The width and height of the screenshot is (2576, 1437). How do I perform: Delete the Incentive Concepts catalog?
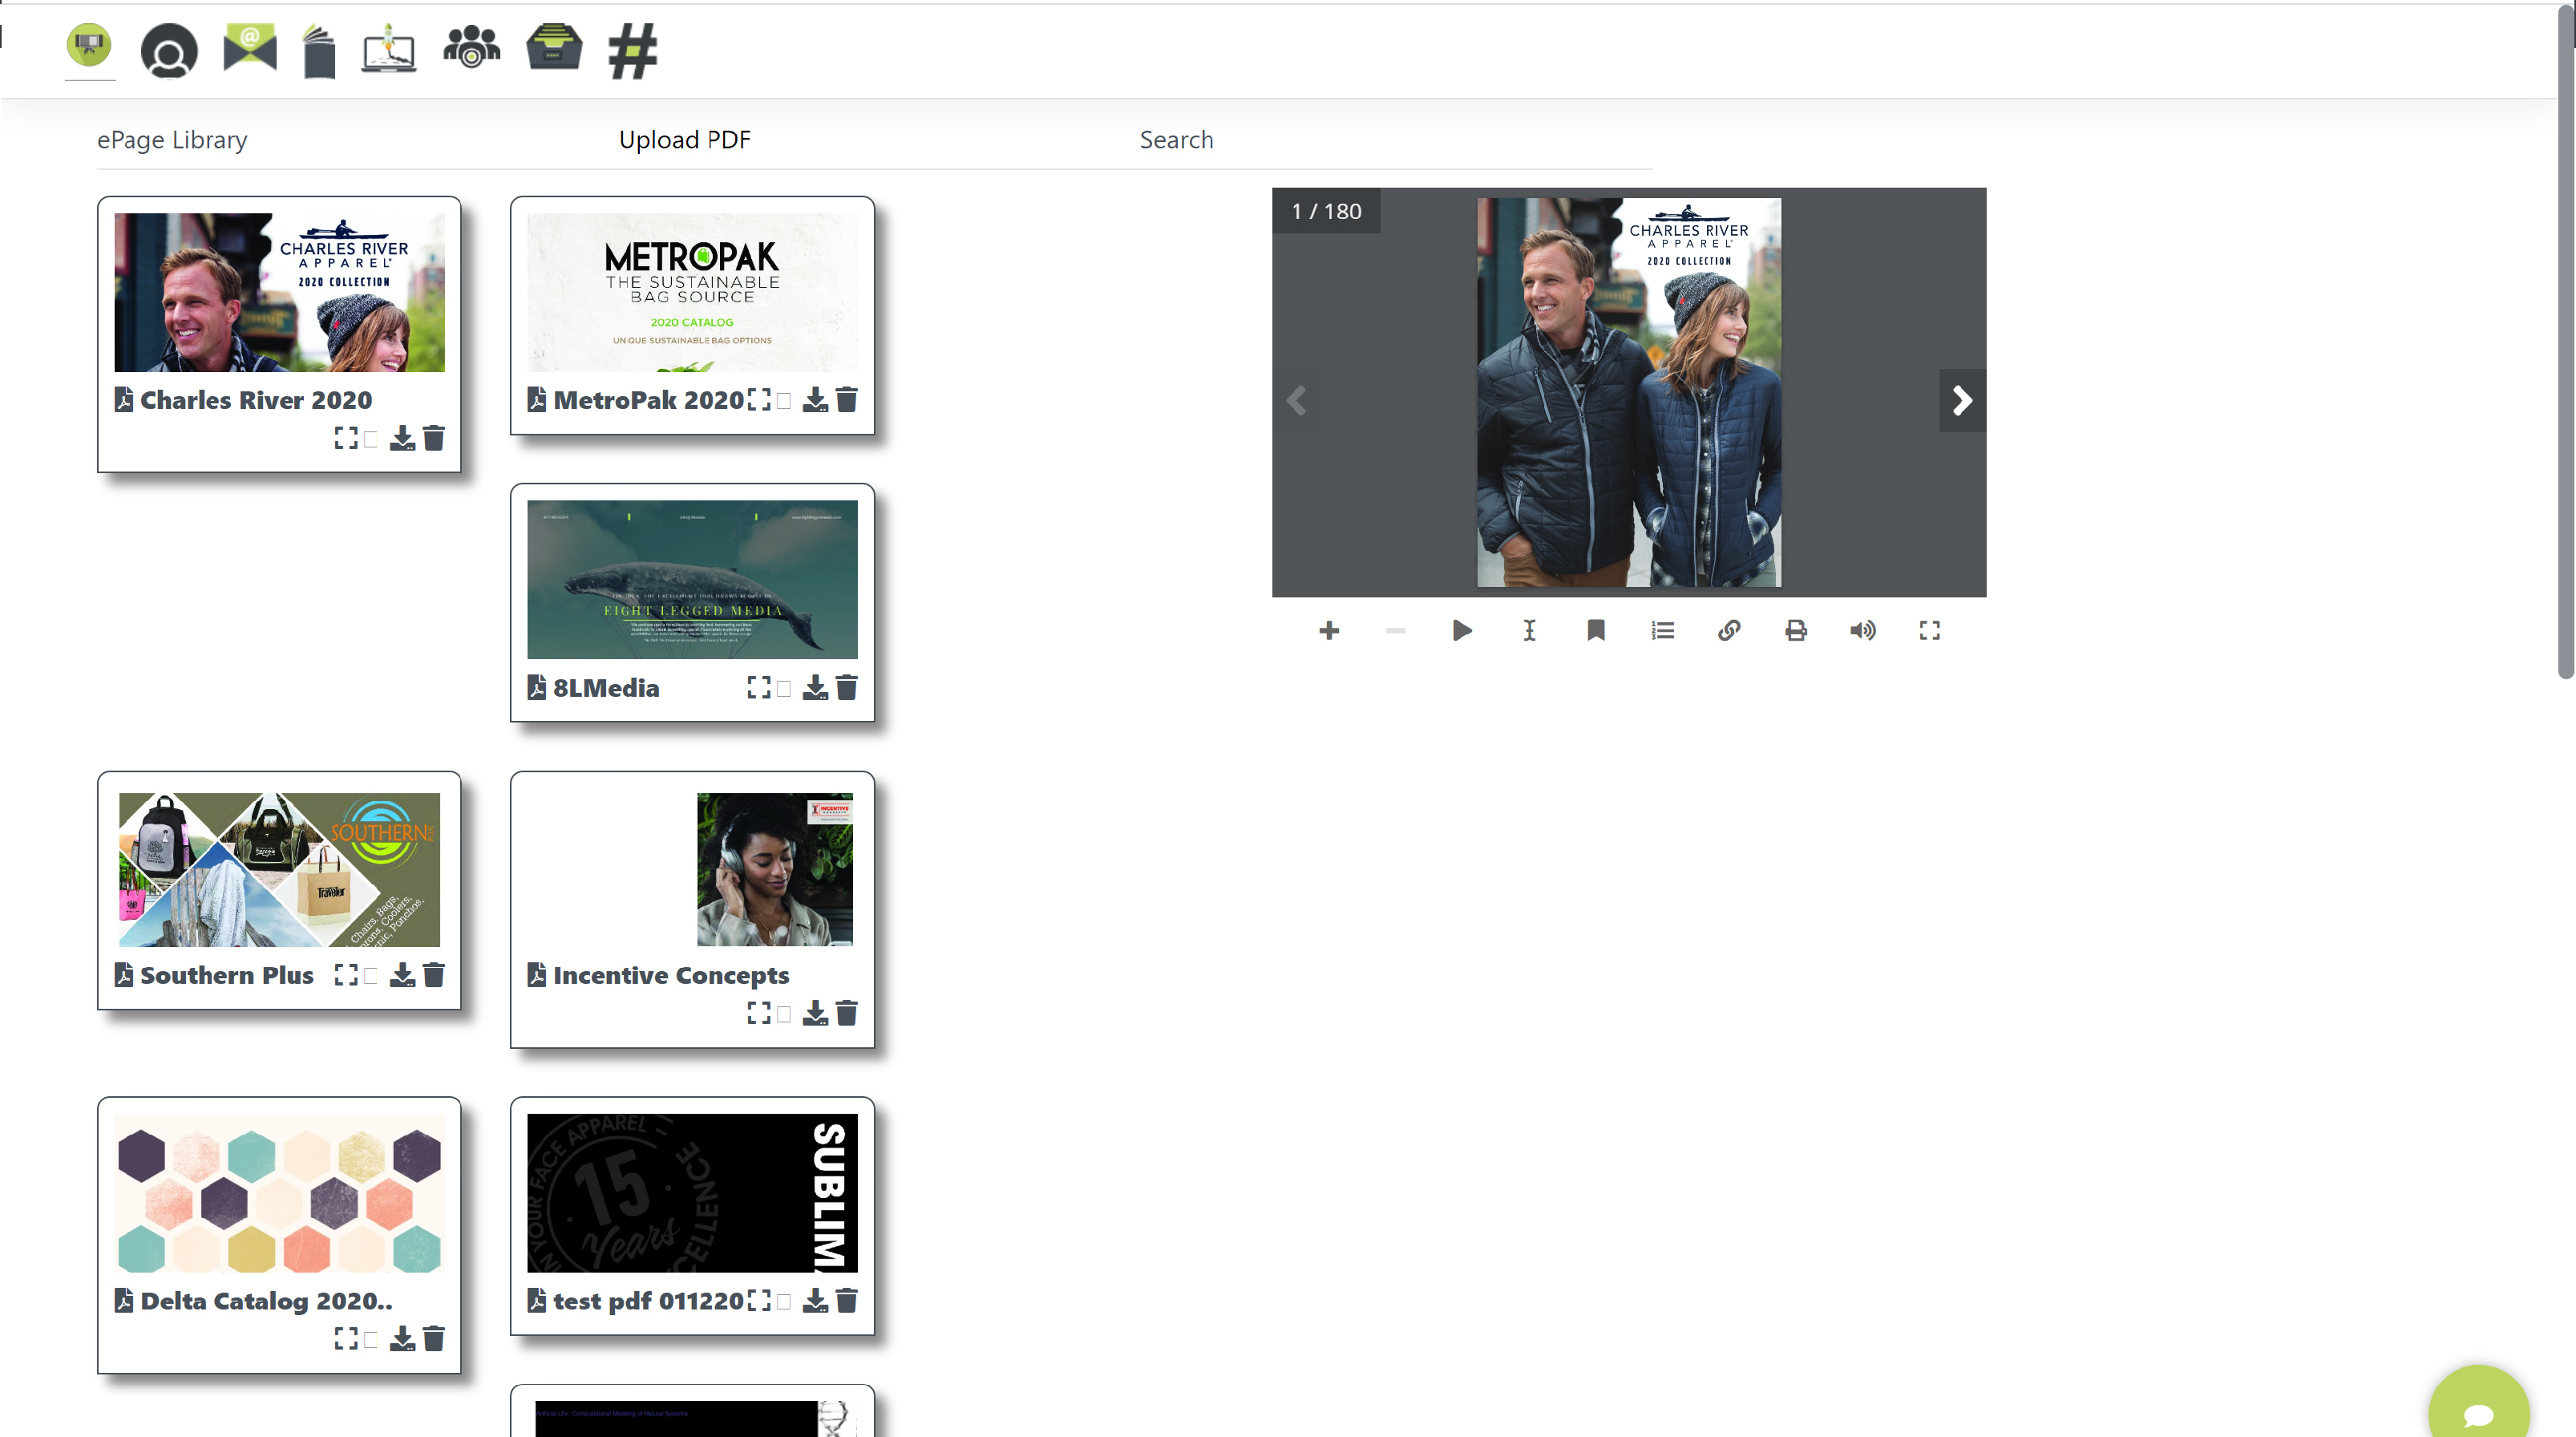point(847,1013)
